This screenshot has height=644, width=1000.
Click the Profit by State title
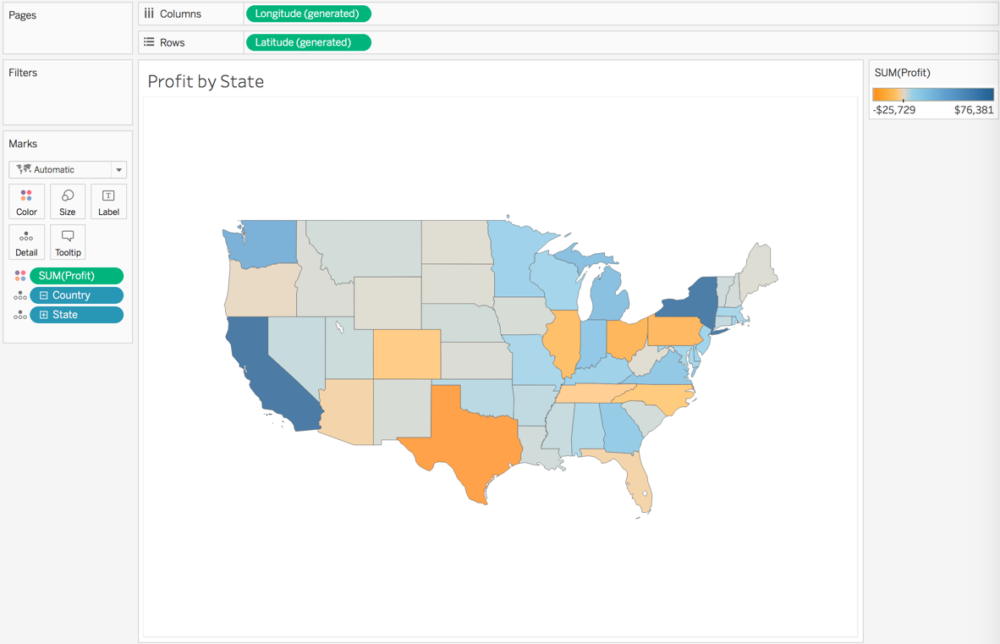pos(205,82)
